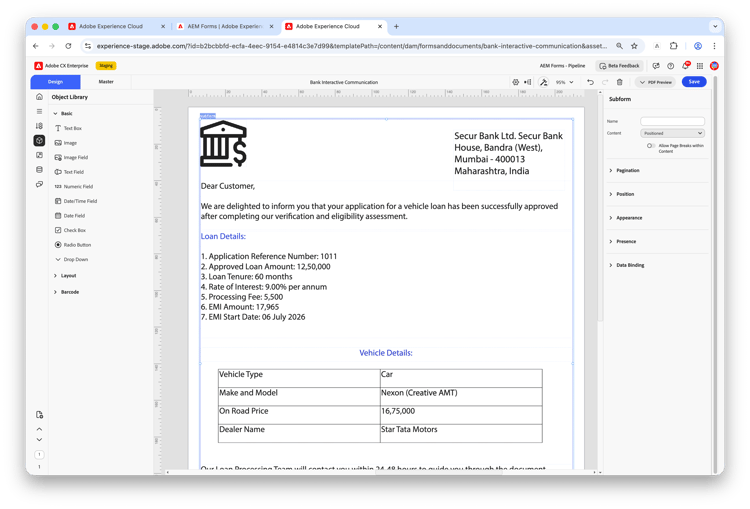Add a Text Field from Object Library
The height and width of the screenshot is (509, 750).
pos(69,172)
